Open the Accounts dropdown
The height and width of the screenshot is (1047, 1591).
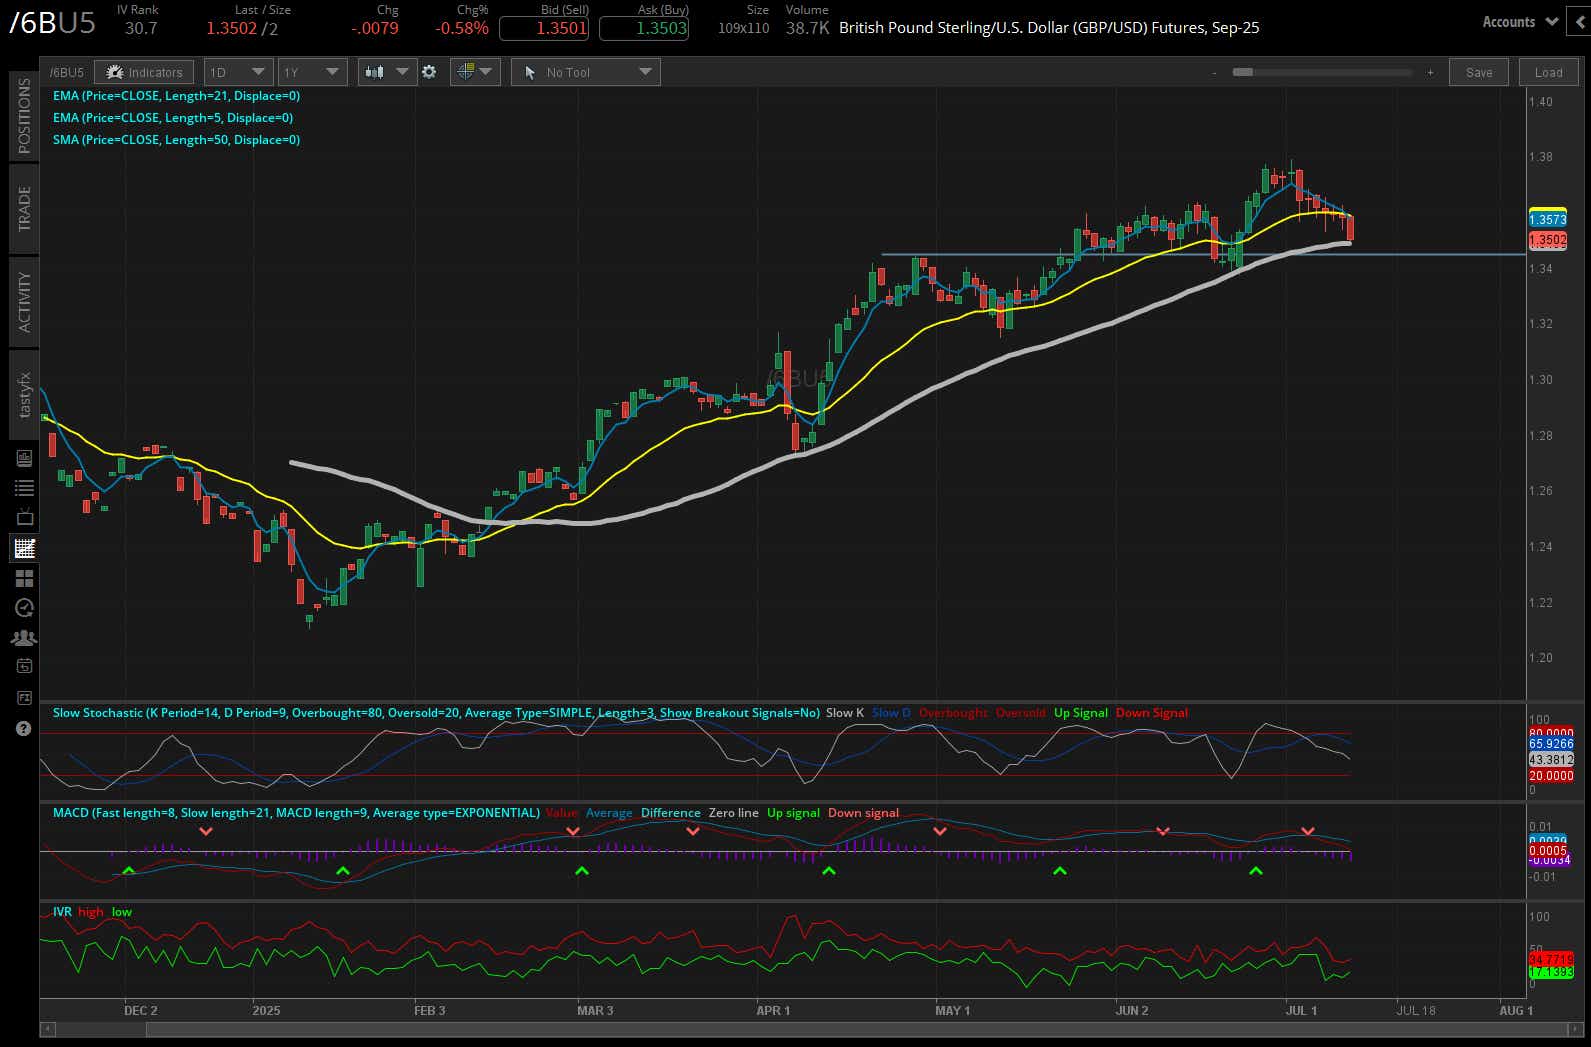1520,21
